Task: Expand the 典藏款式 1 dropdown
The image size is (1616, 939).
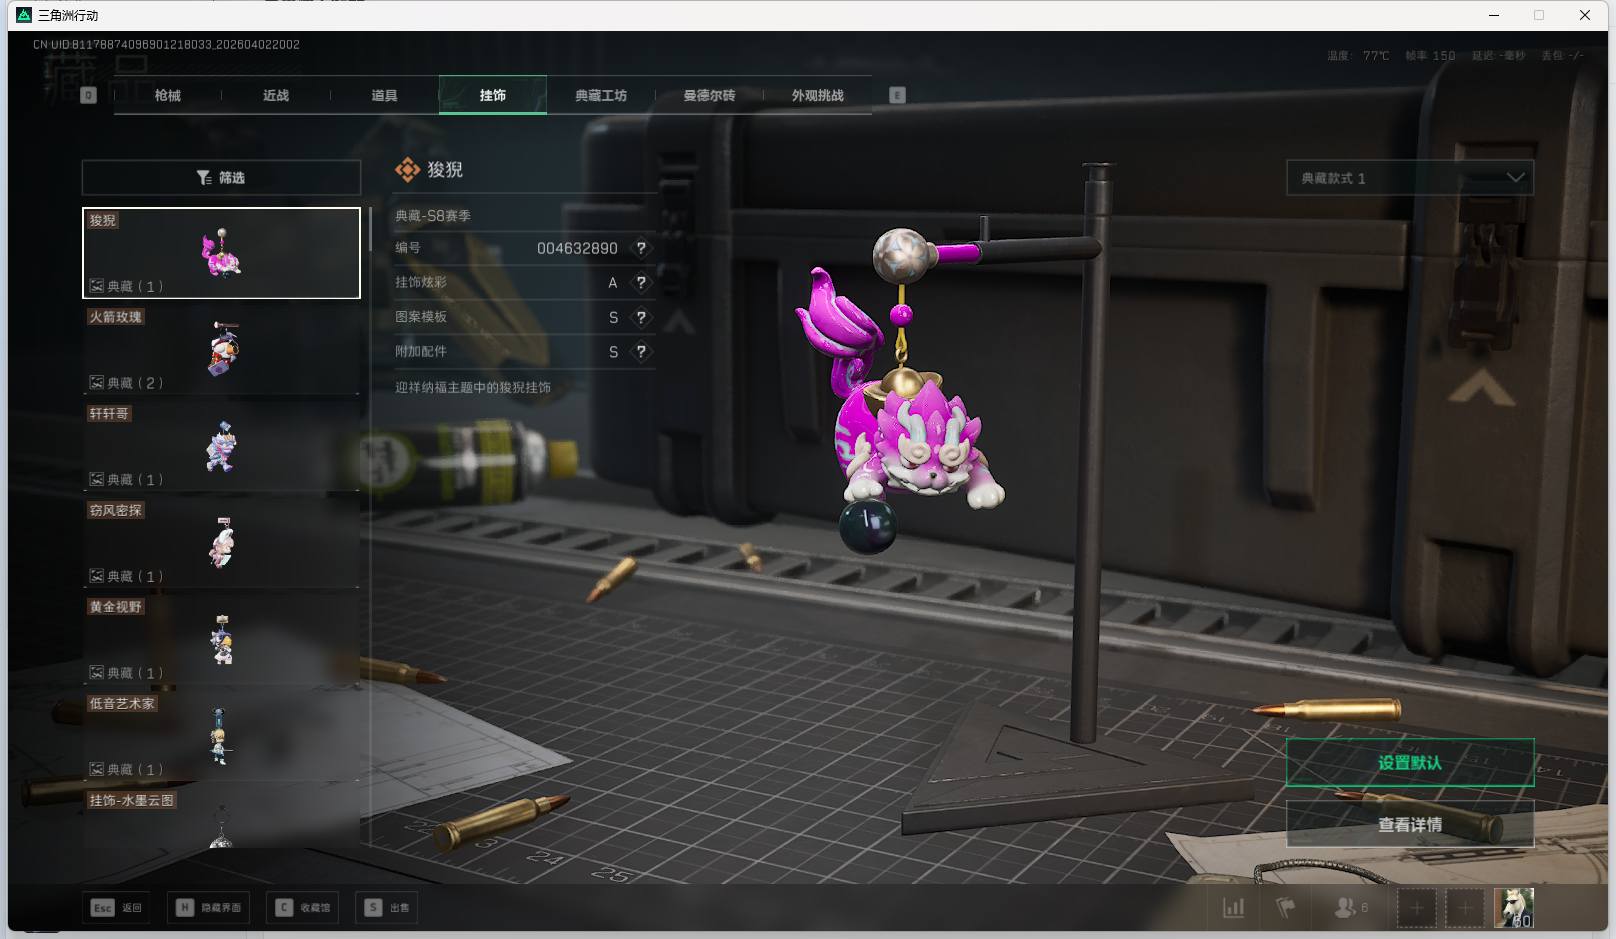Action: click(1409, 178)
